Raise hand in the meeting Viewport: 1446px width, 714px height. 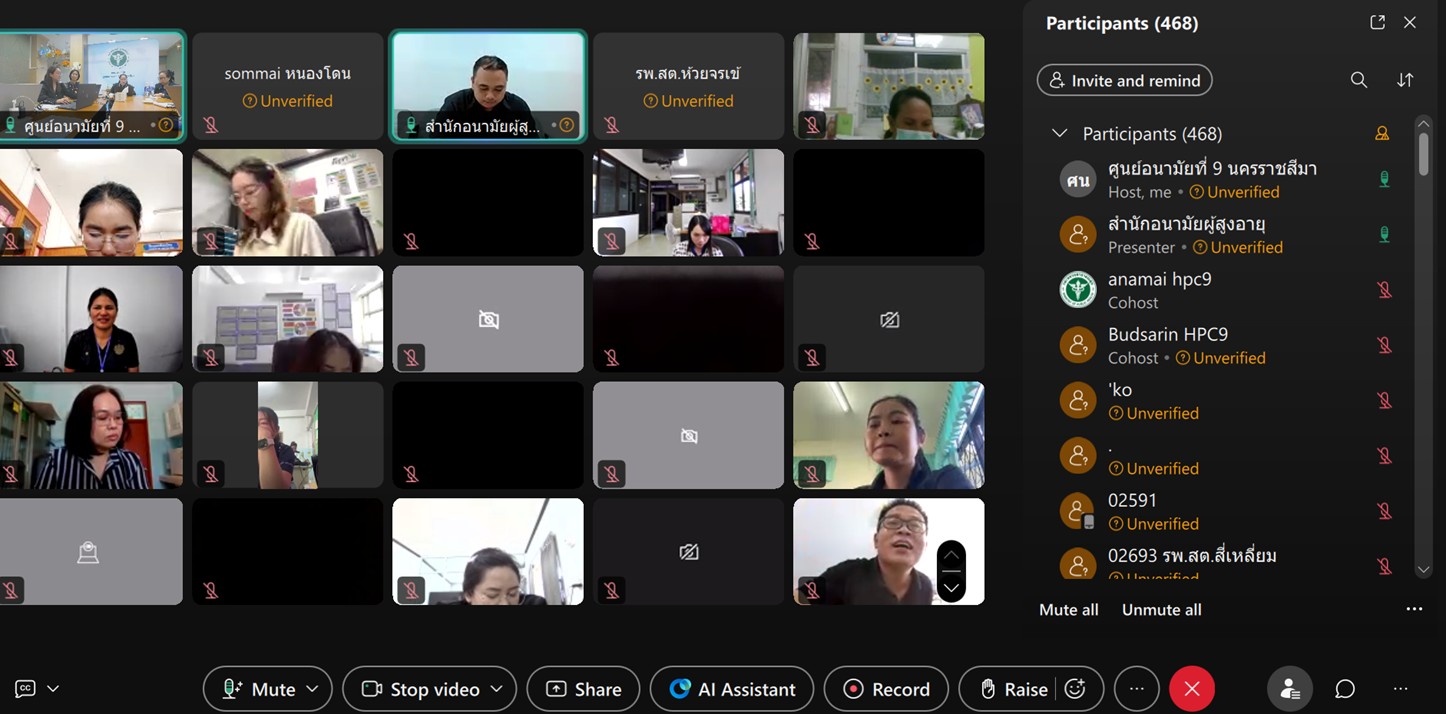(1013, 689)
